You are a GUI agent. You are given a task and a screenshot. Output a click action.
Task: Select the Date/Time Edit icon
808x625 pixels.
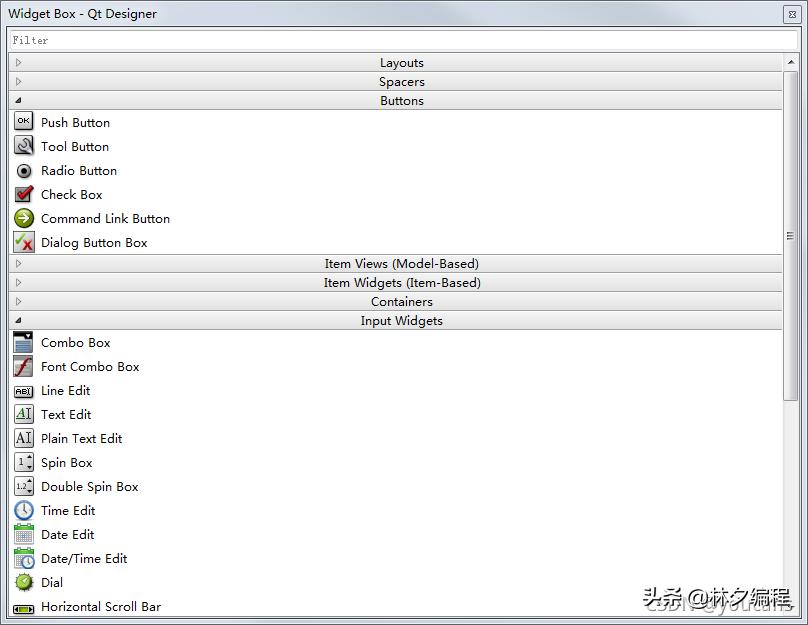pos(24,559)
